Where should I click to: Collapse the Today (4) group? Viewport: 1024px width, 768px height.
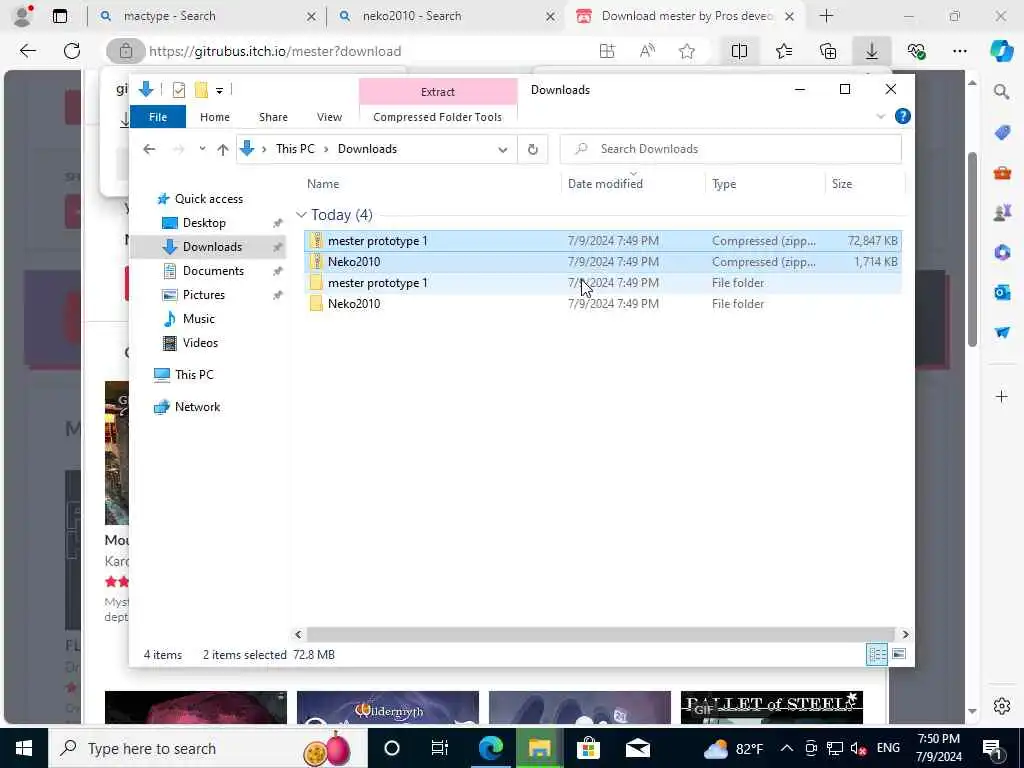301,215
